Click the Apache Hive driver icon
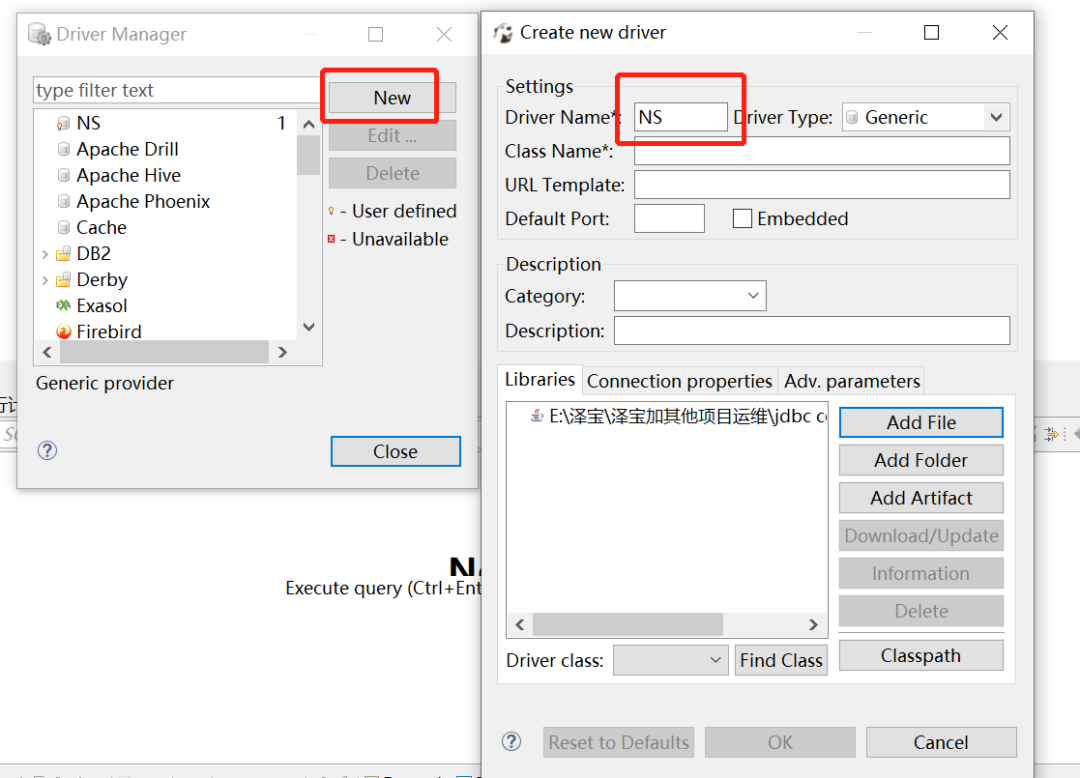This screenshot has width=1080, height=778. pyautogui.click(x=63, y=176)
